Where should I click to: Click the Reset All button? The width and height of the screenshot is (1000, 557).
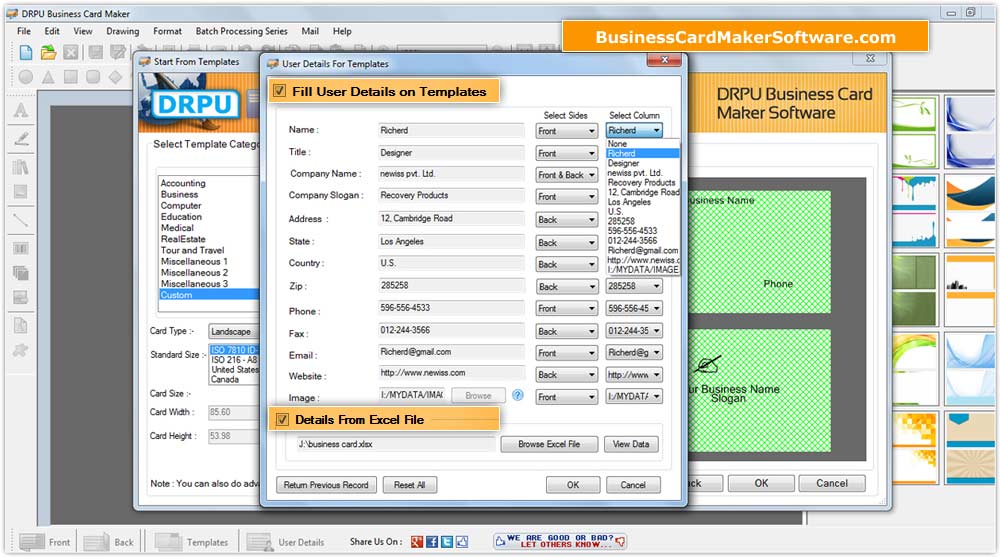coord(409,485)
